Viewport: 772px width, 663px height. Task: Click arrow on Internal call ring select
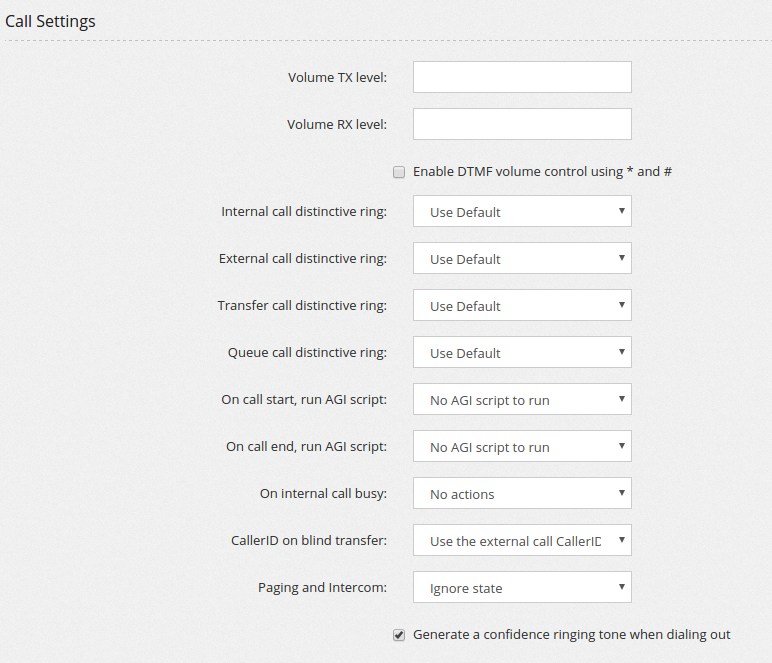(622, 210)
